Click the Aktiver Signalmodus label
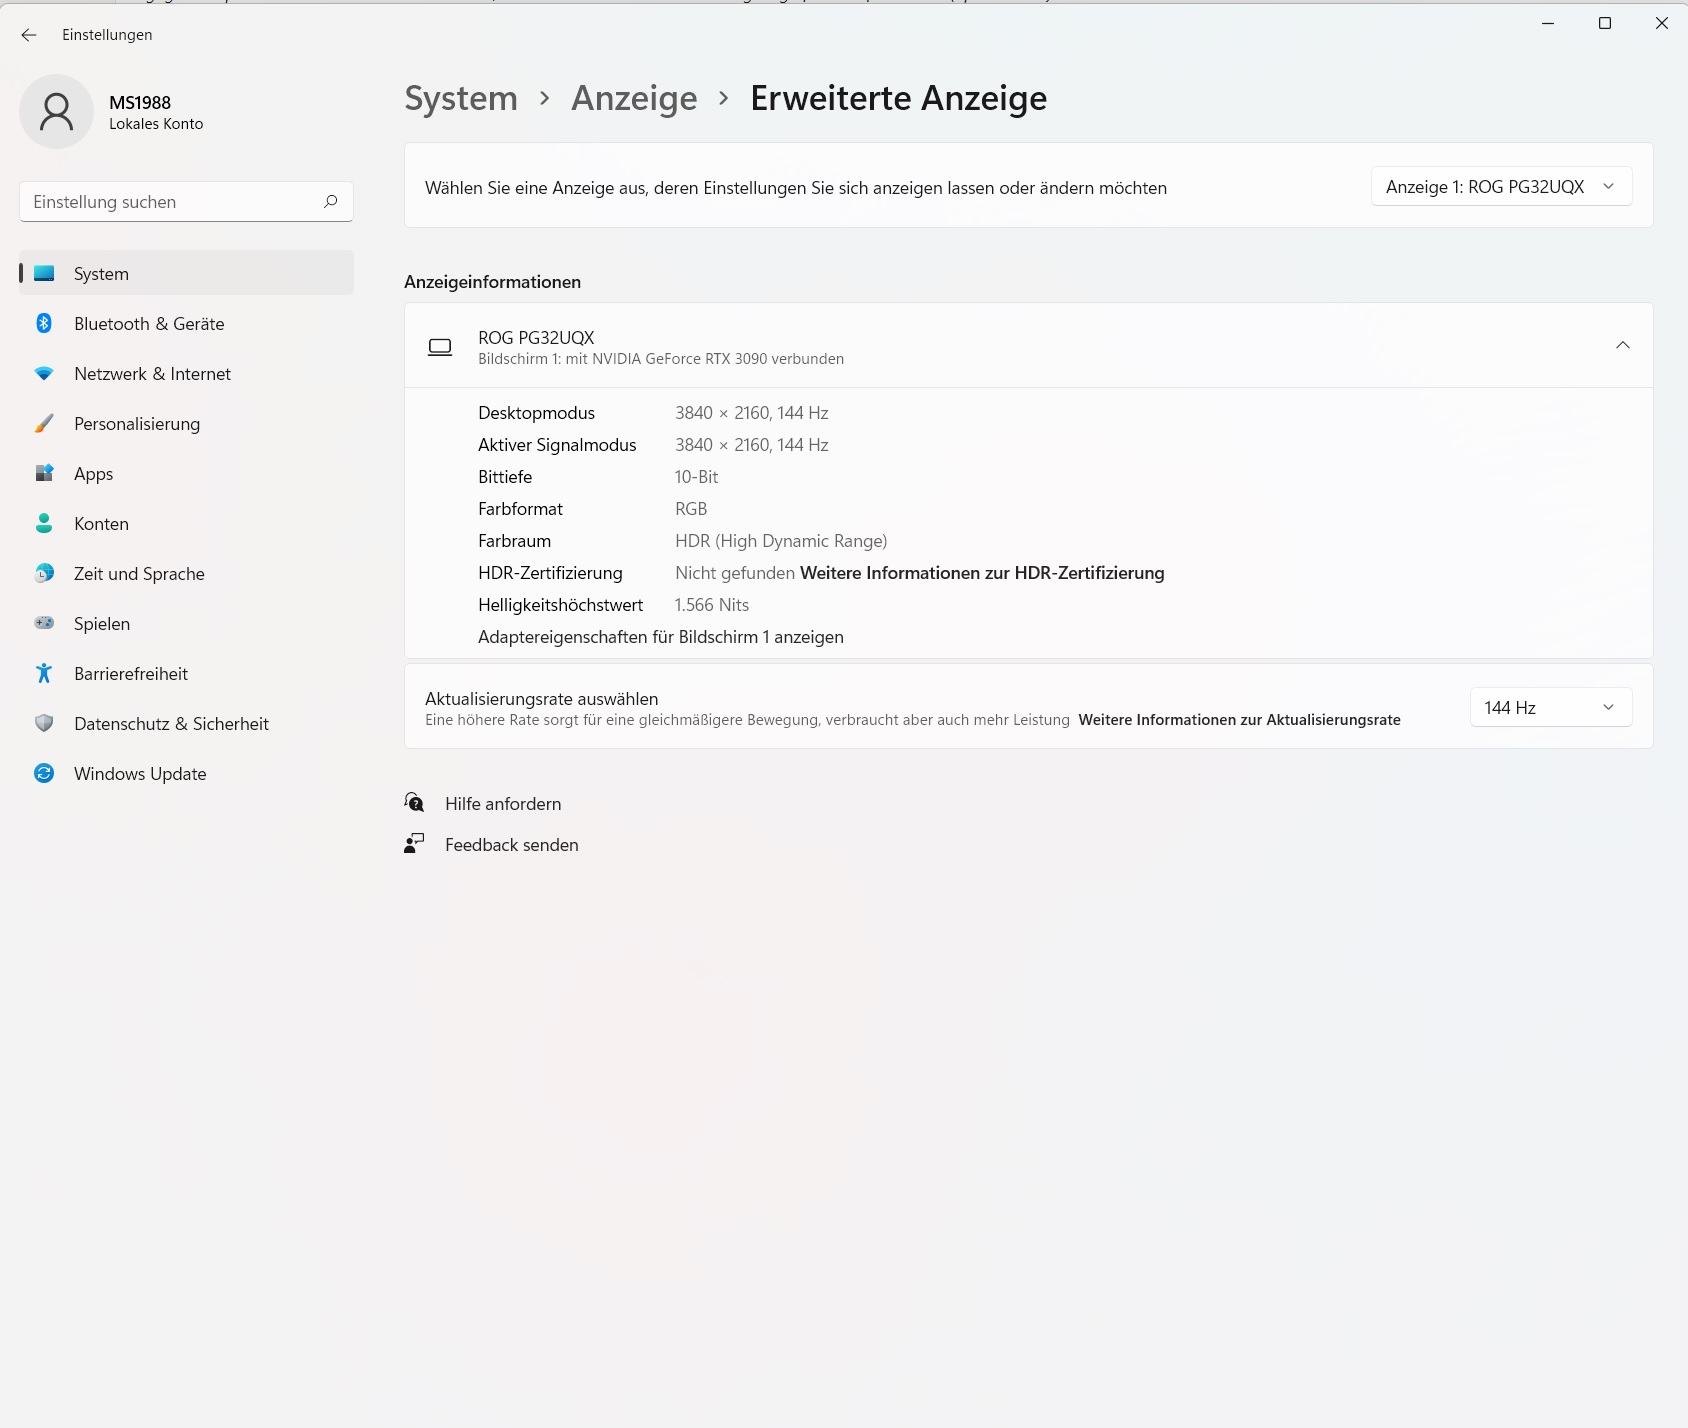This screenshot has width=1688, height=1428. pyautogui.click(x=557, y=445)
